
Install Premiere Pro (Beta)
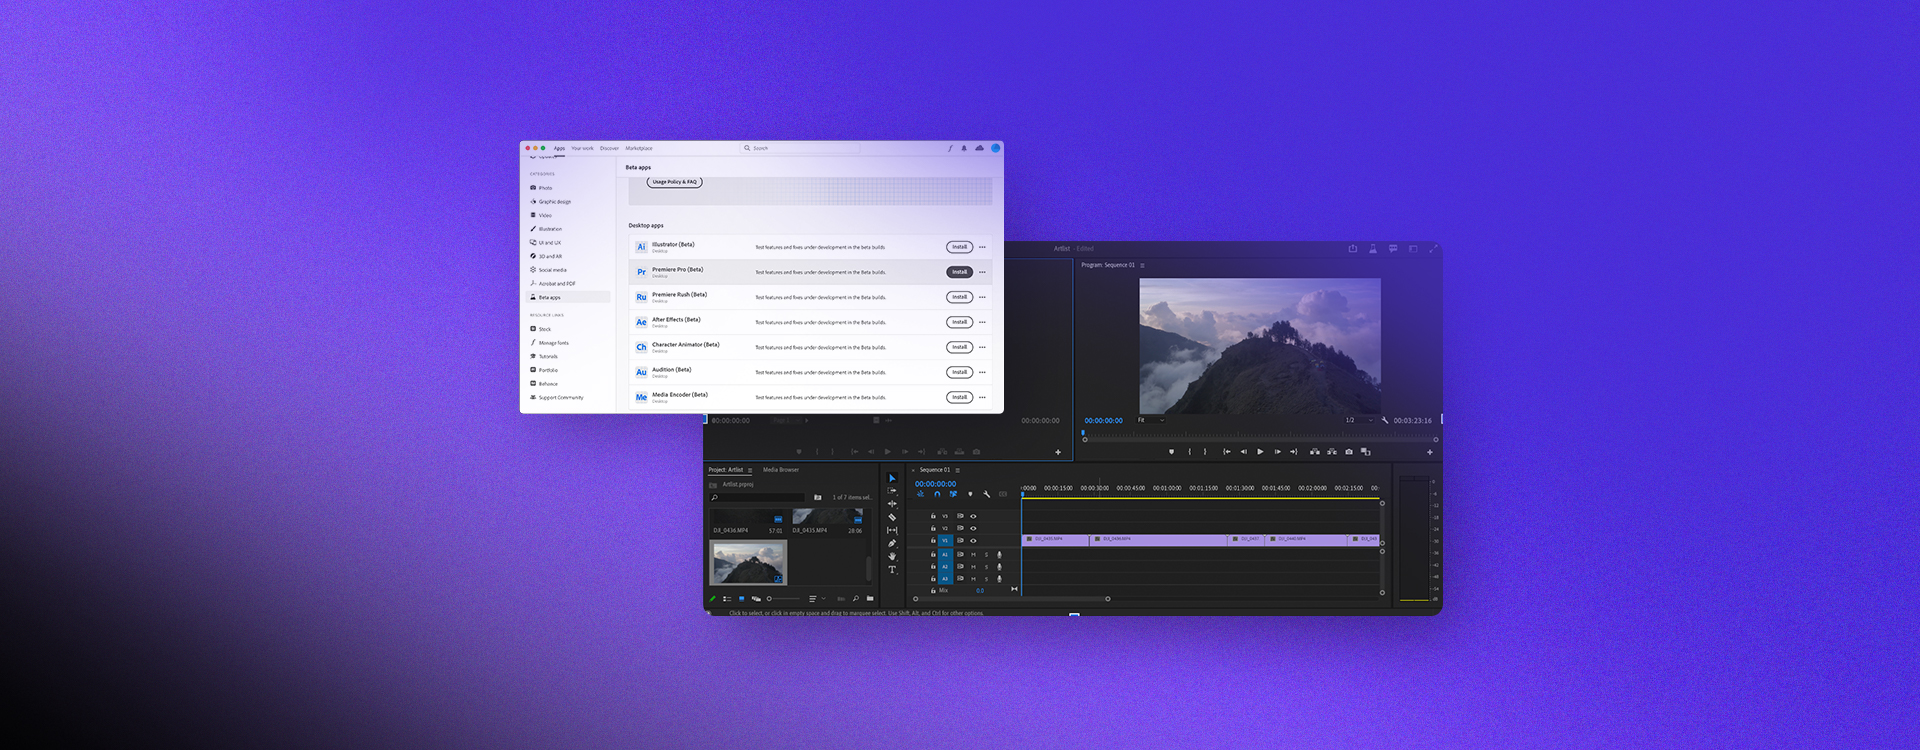point(959,272)
